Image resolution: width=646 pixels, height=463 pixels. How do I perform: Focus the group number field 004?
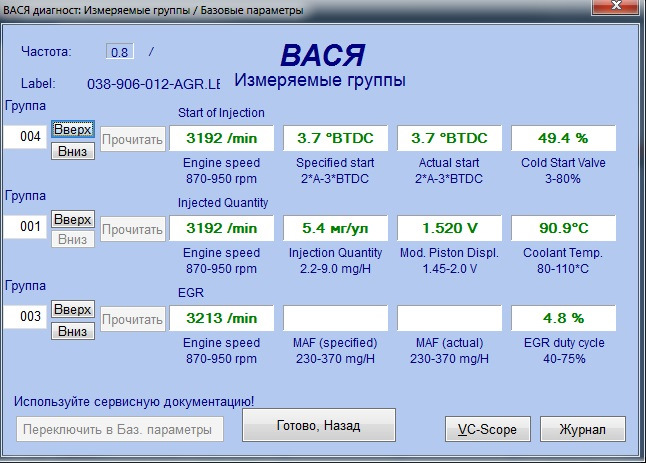[x=26, y=136]
